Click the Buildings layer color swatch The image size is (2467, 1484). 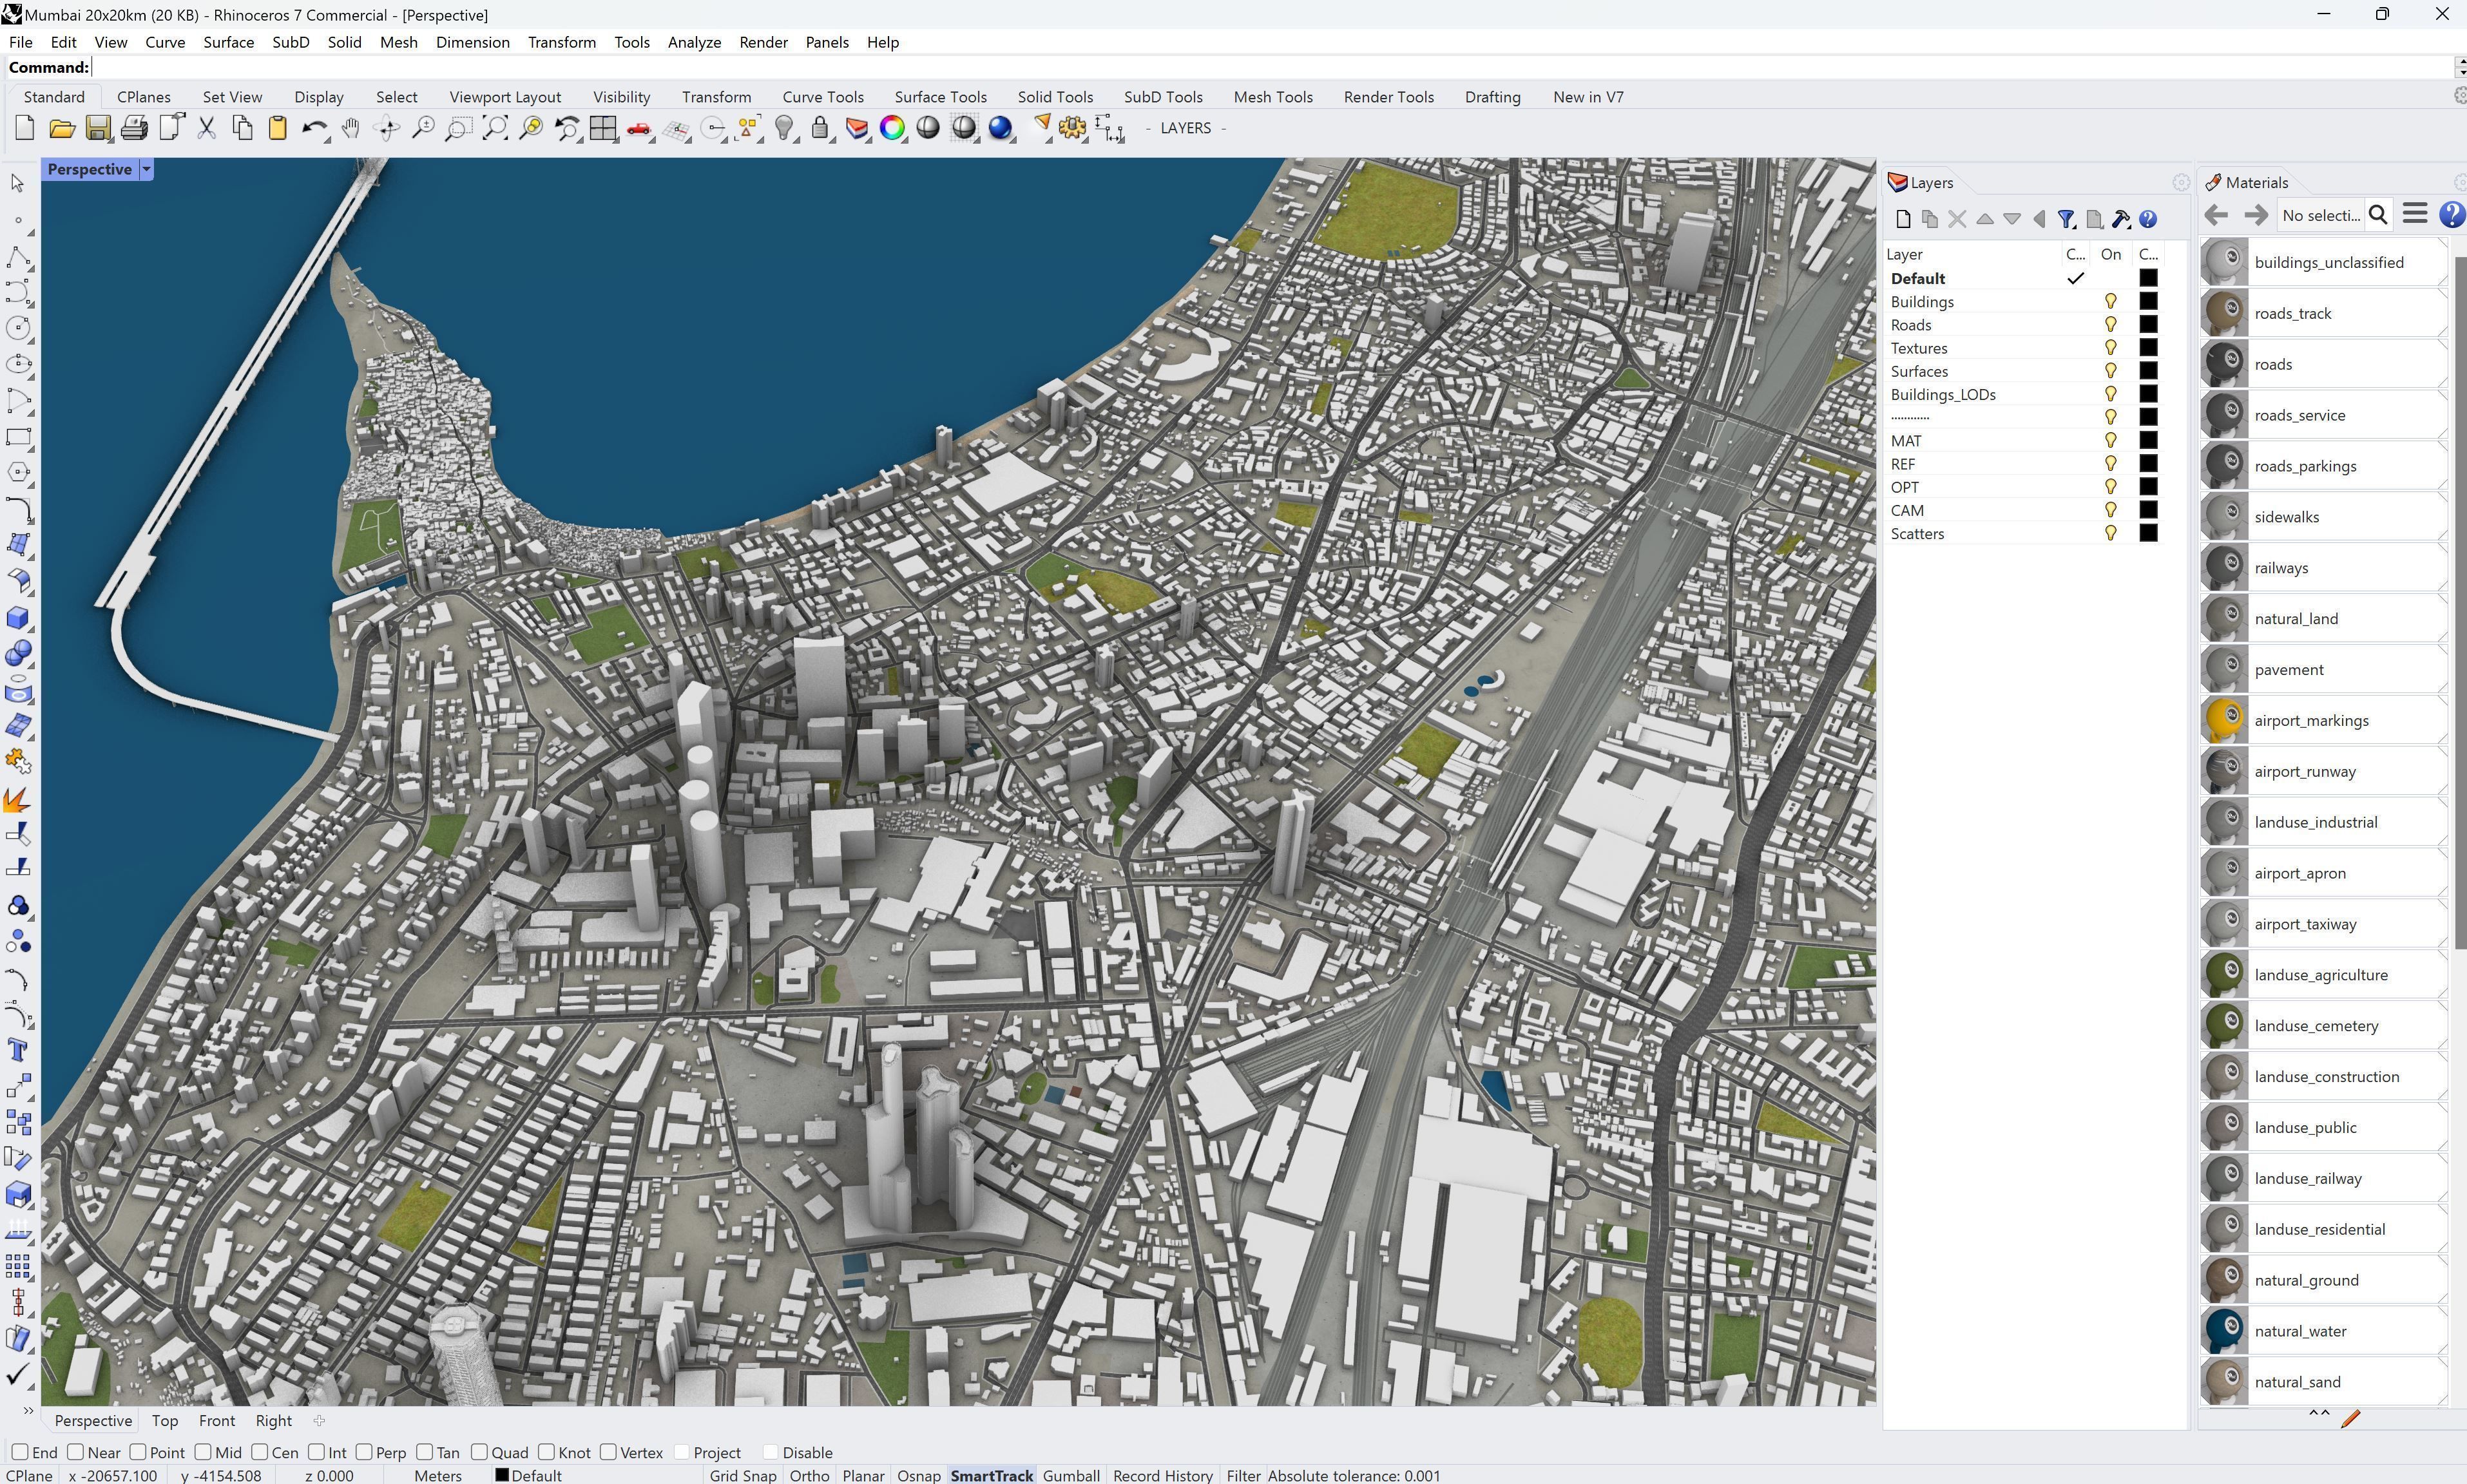(2148, 301)
